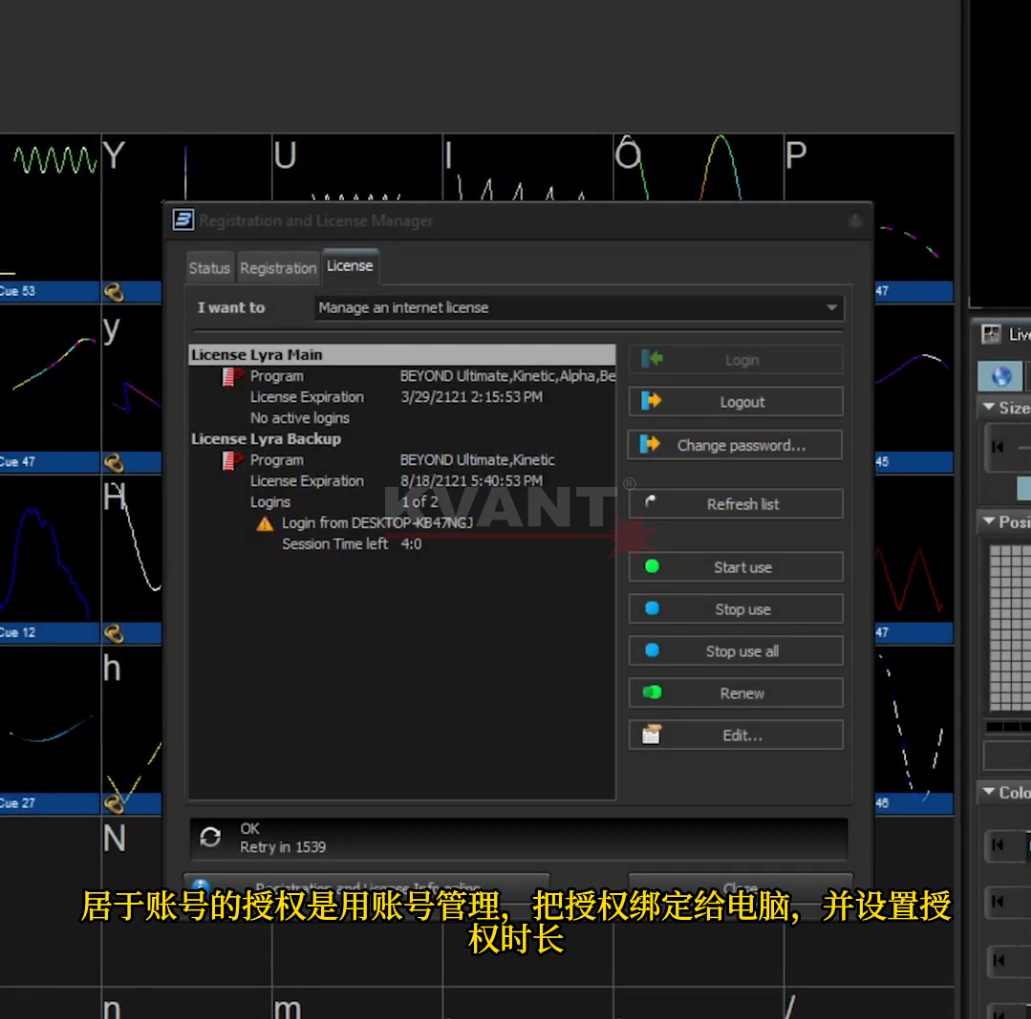Click the "Session Time left" row
The height and width of the screenshot is (1019, 1031).
point(352,544)
